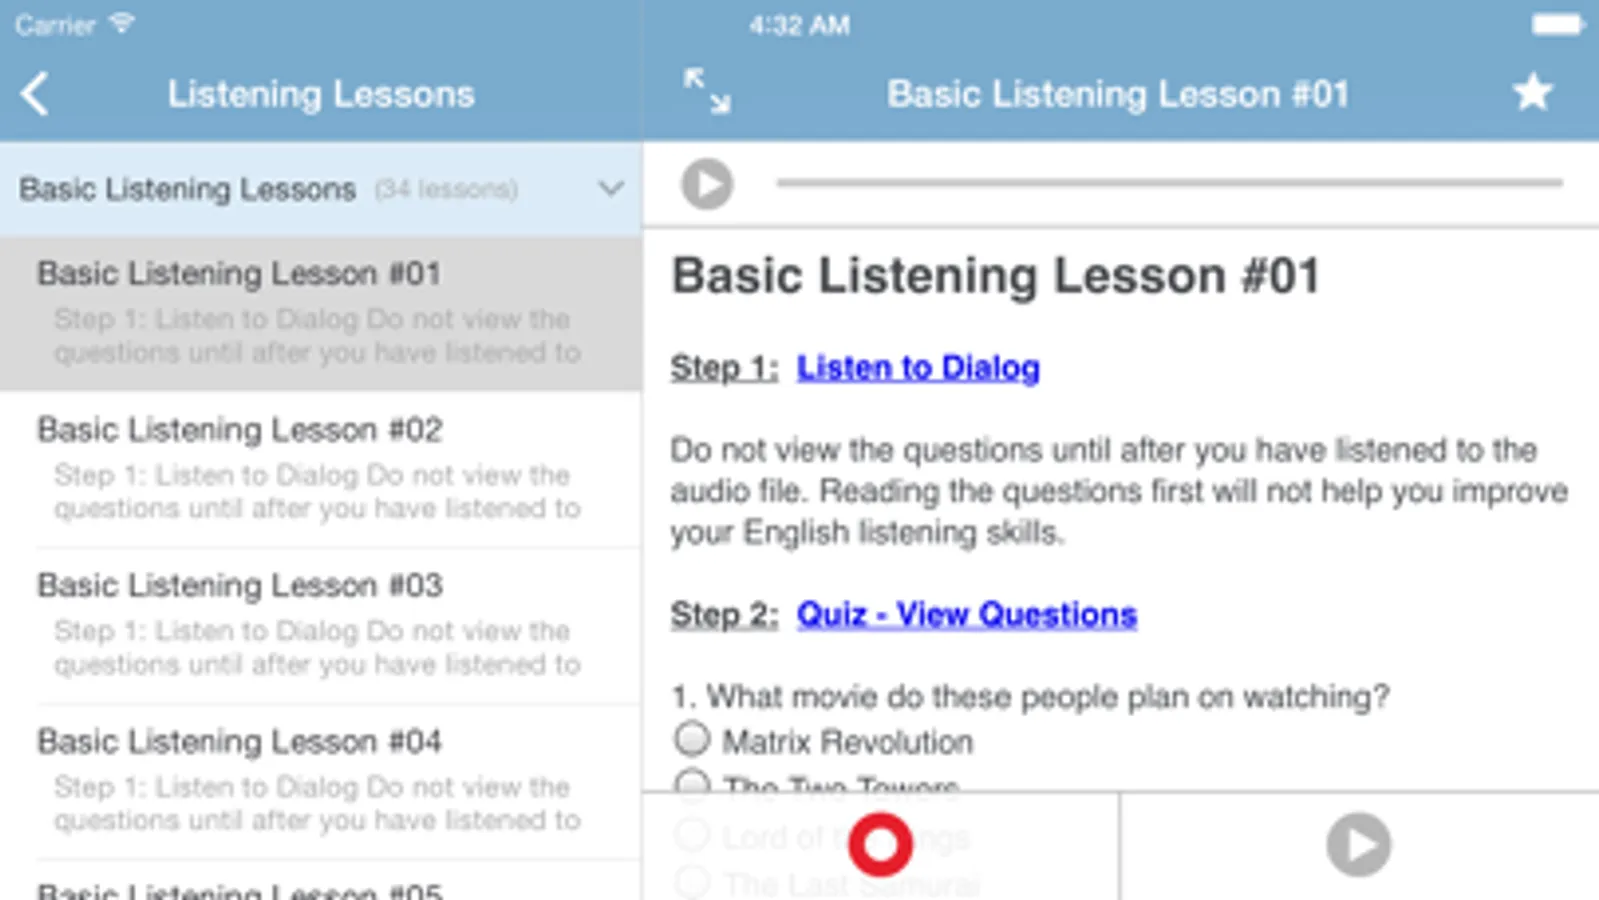The height and width of the screenshot is (900, 1599).
Task: Select the Matrix Revolution radio option
Action: [x=692, y=740]
